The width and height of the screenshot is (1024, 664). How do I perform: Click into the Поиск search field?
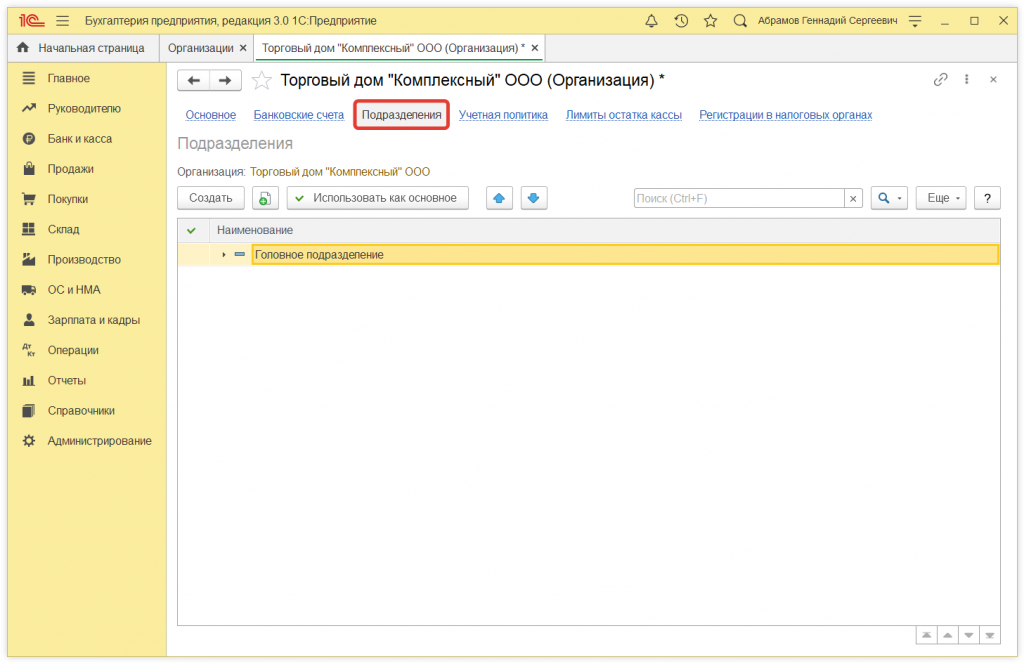point(738,199)
